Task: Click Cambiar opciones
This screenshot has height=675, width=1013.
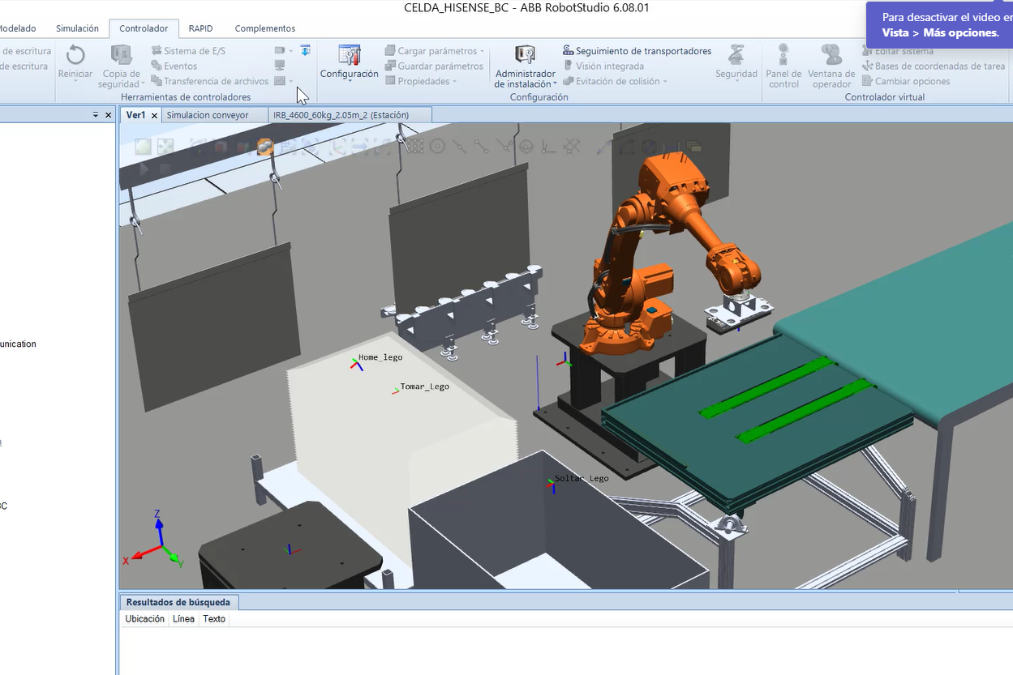Action: pyautogui.click(x=906, y=81)
